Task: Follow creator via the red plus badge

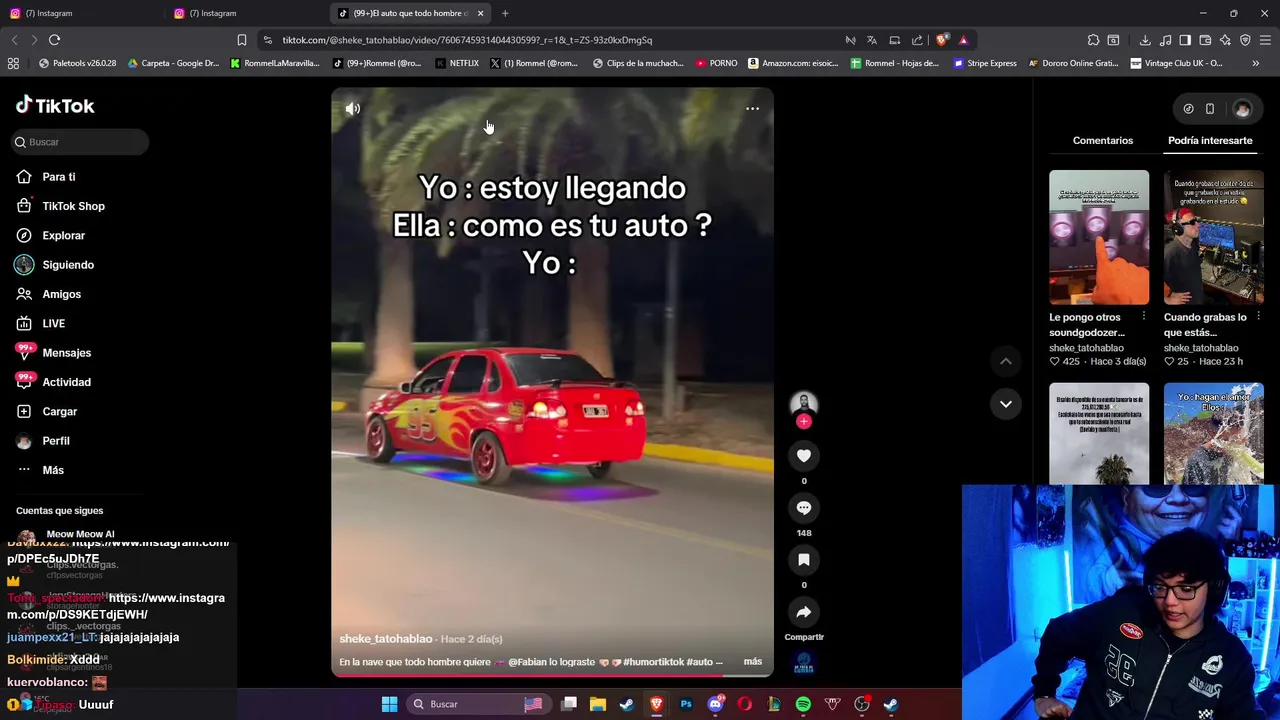Action: [x=804, y=422]
